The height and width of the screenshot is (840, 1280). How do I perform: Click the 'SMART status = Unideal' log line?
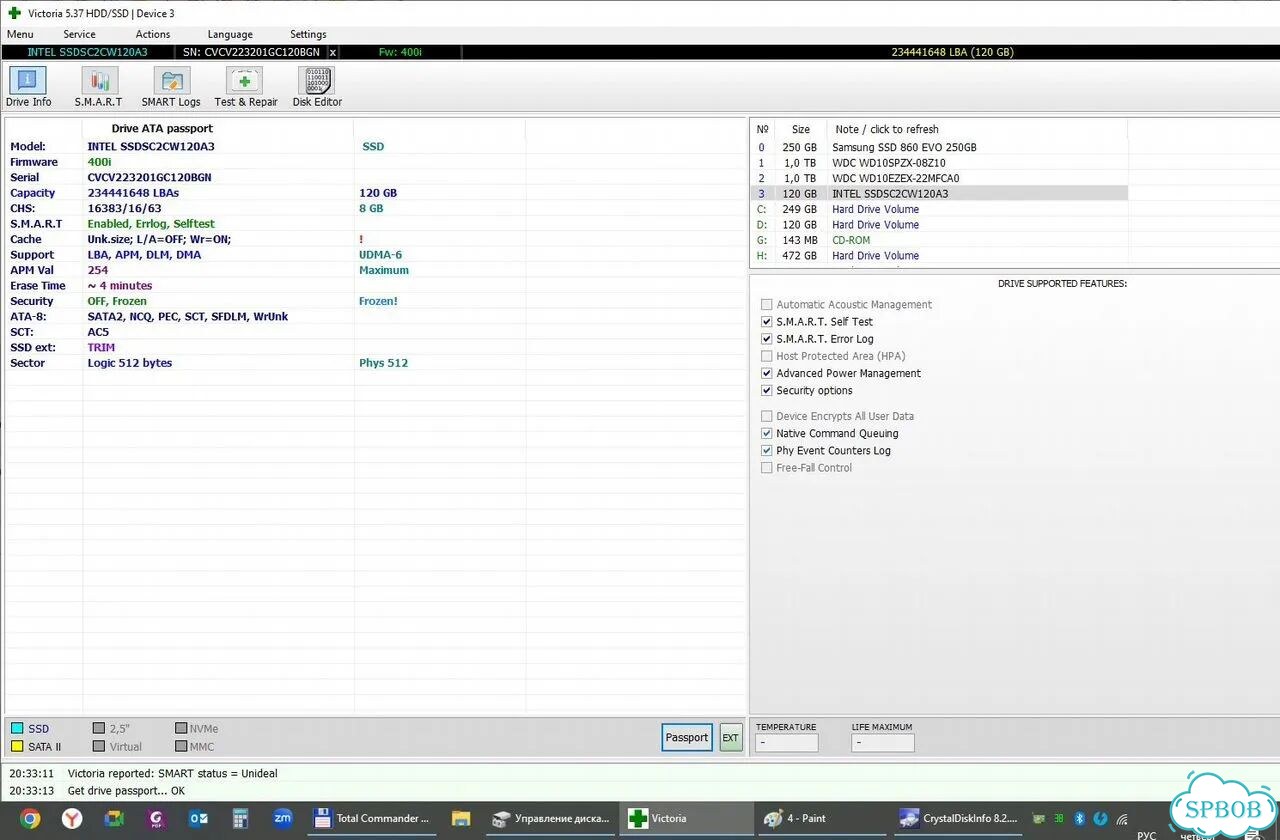(x=172, y=773)
